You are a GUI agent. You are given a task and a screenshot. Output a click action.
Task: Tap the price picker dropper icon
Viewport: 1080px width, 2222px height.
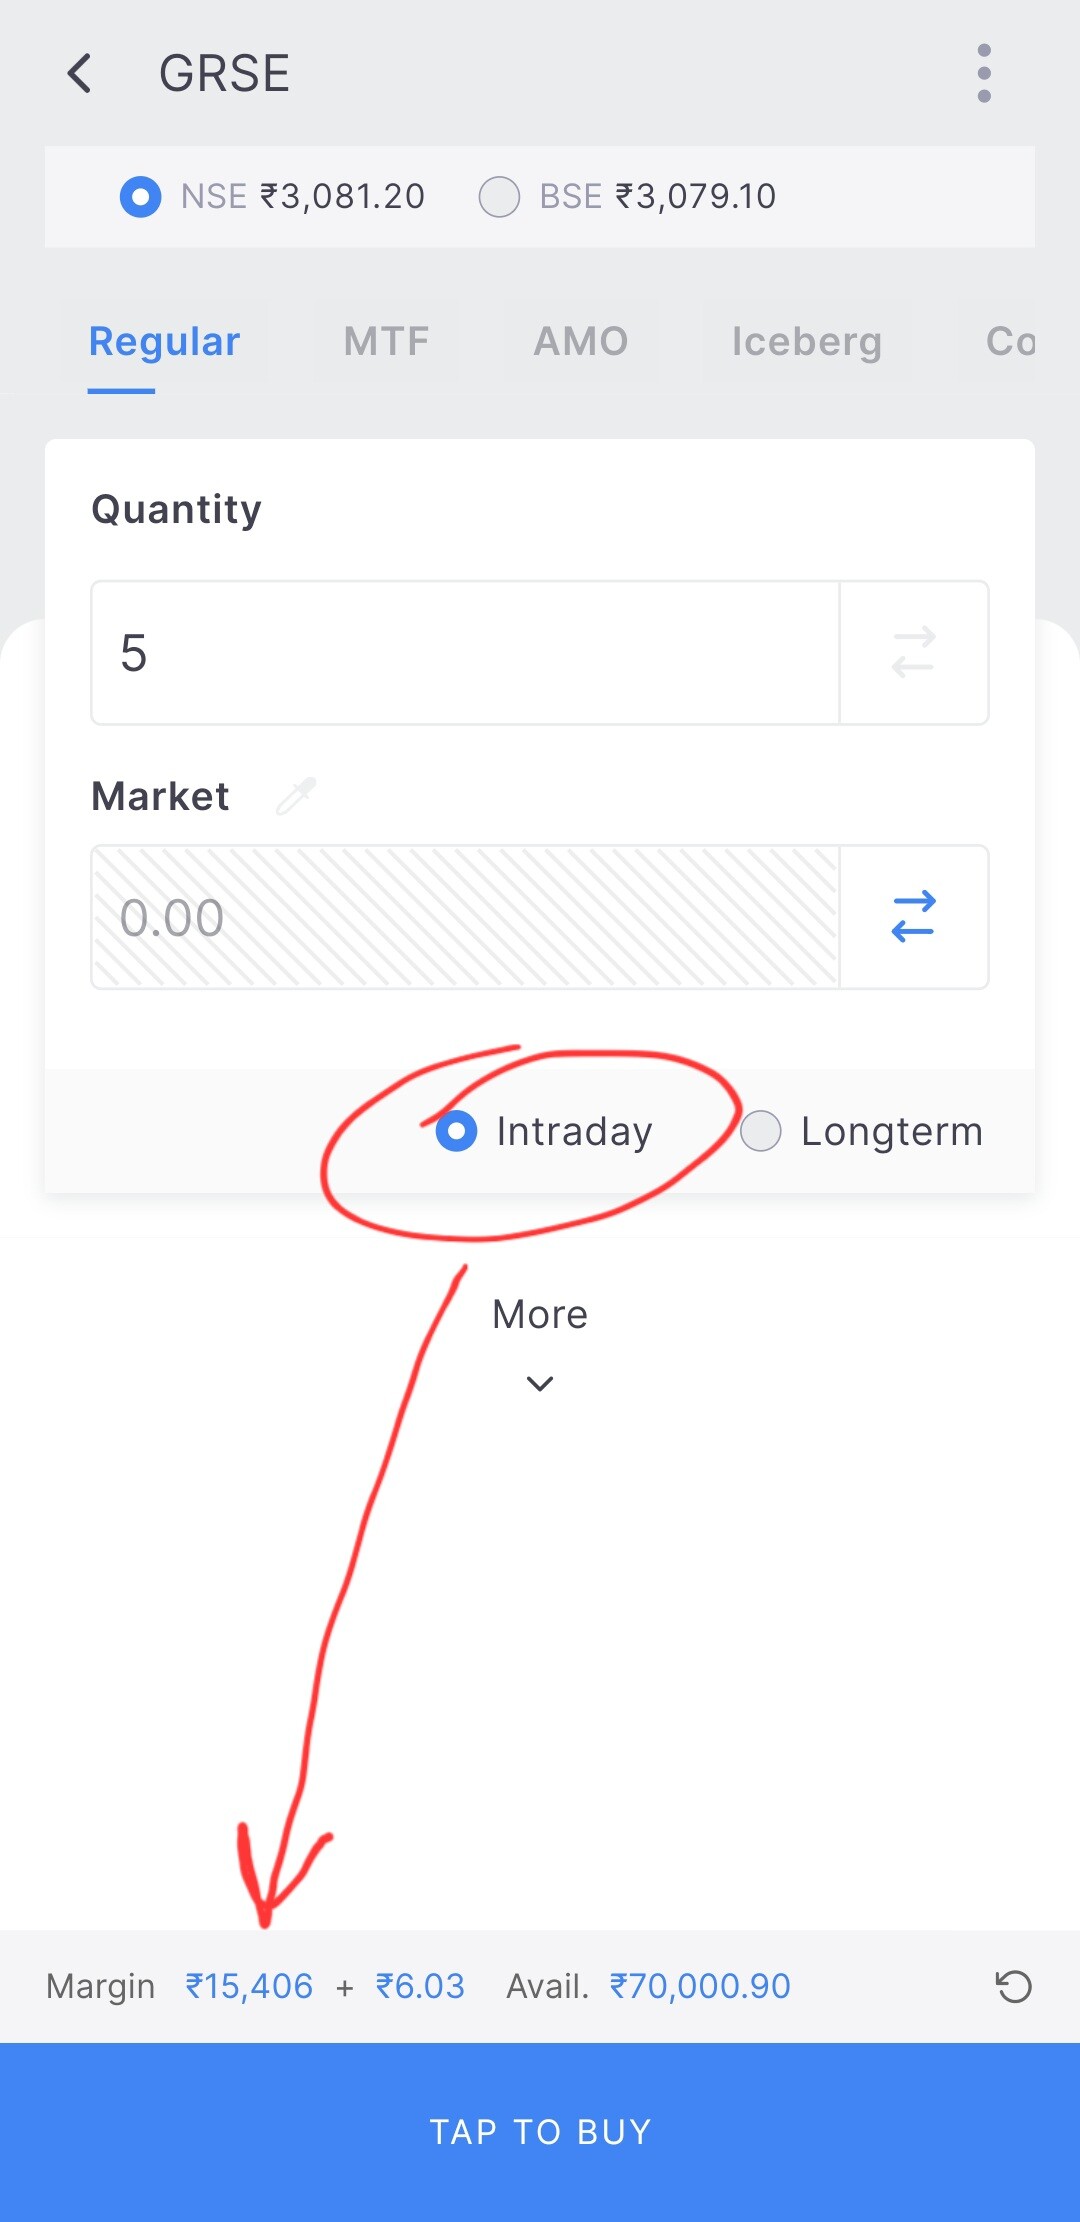coord(296,796)
